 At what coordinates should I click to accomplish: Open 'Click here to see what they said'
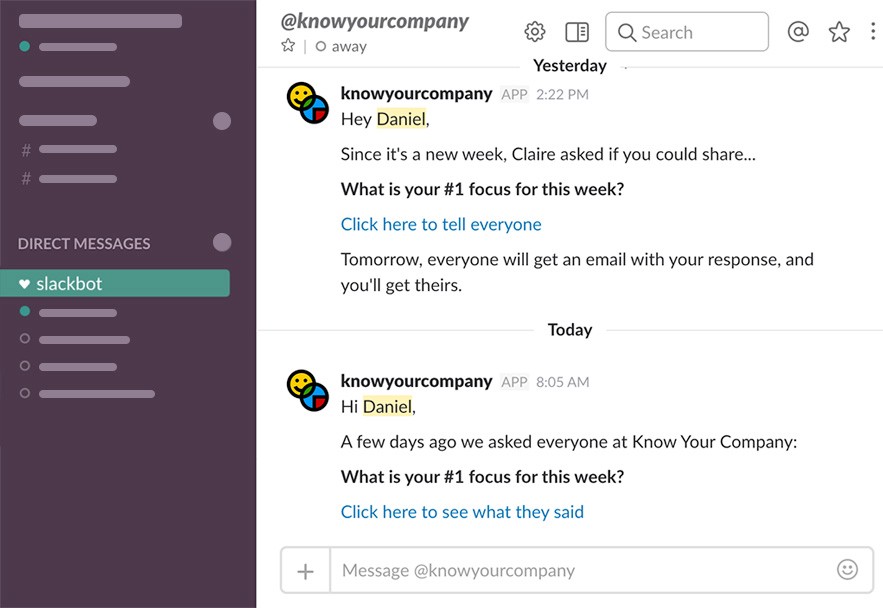pos(462,512)
